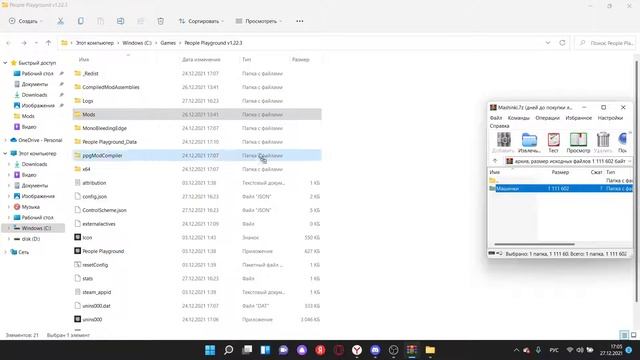Expand the address bar history dropdown
Screen dimensions: 640x360
[x=548, y=43]
